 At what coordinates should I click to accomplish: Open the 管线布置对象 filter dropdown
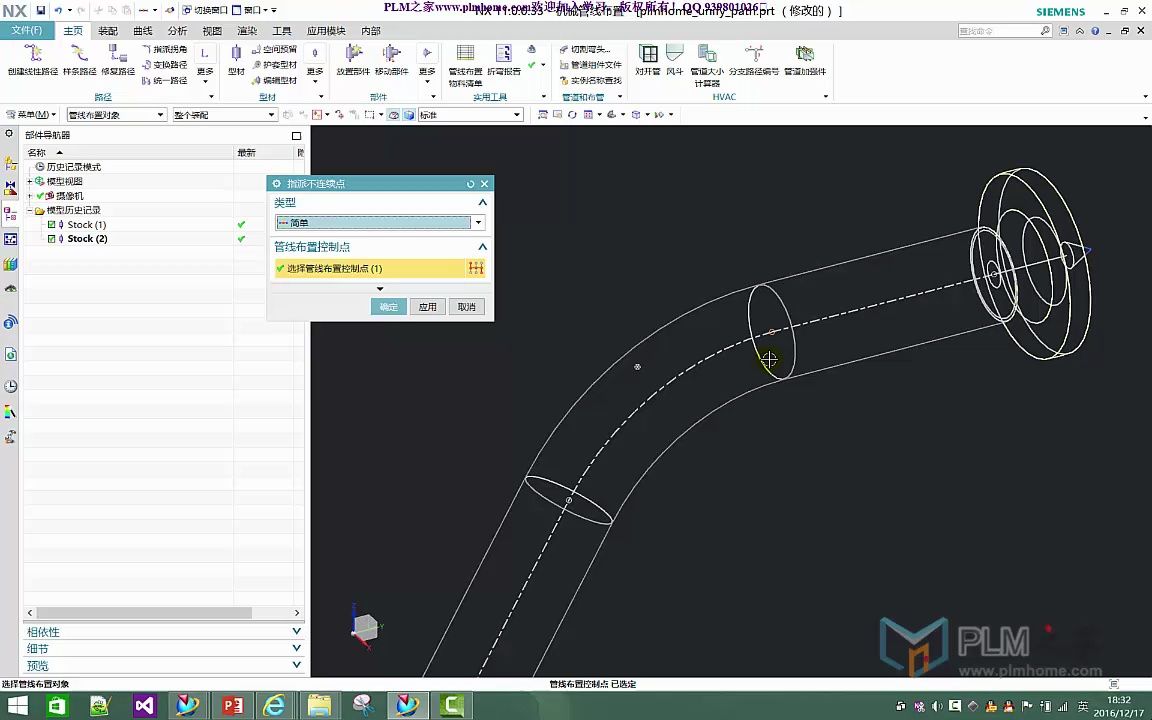tap(117, 115)
